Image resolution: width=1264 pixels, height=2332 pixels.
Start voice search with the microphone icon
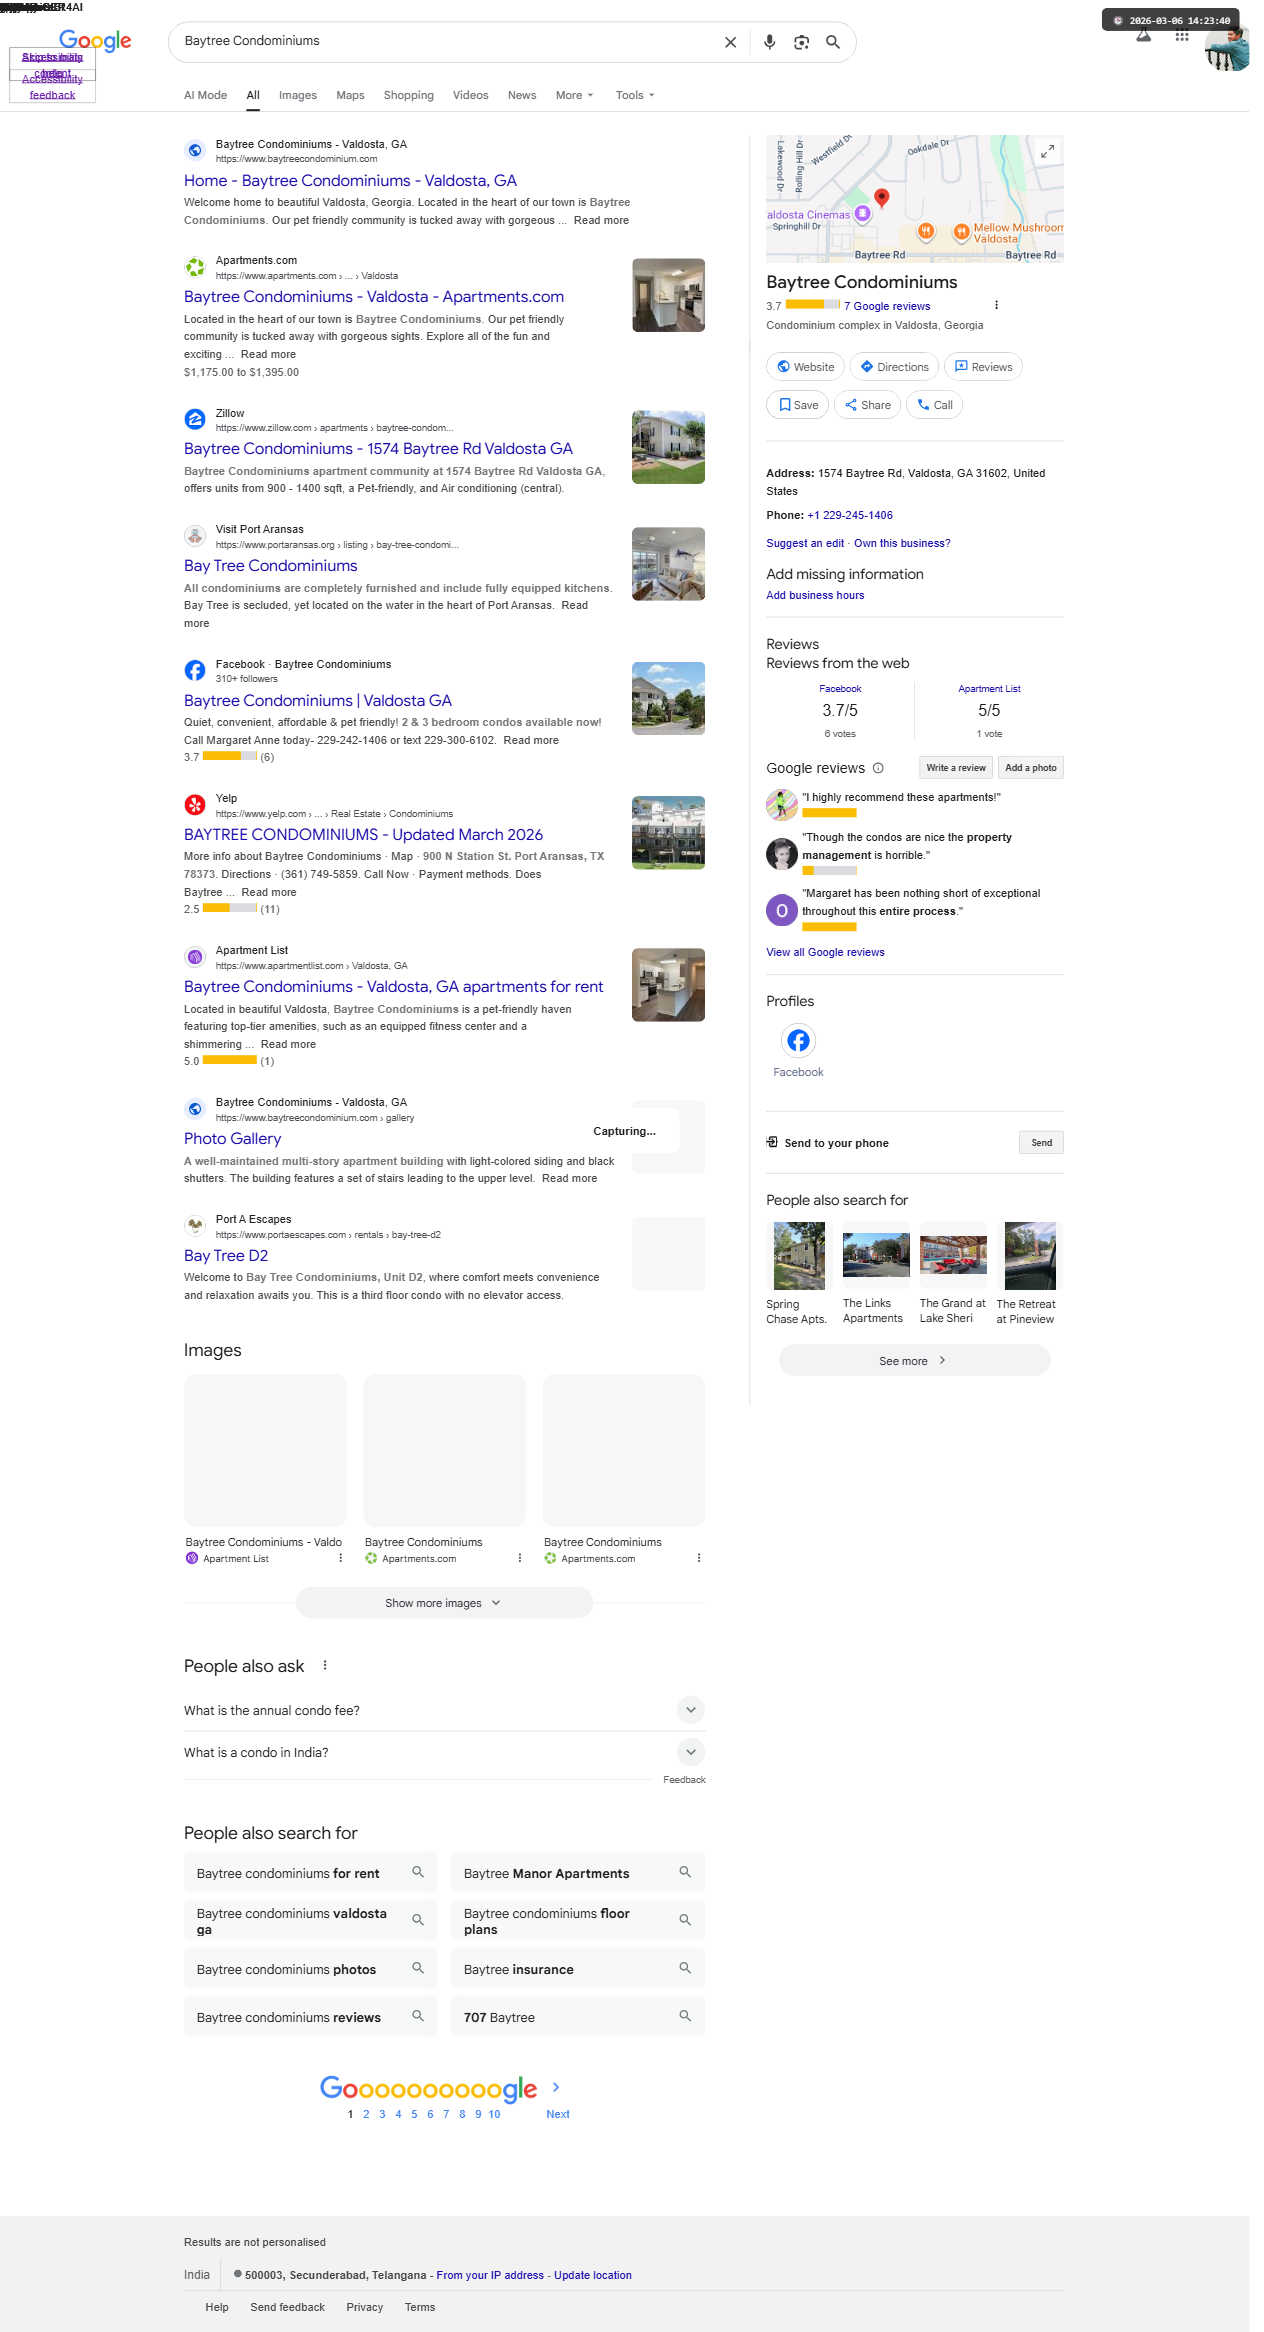tap(769, 42)
